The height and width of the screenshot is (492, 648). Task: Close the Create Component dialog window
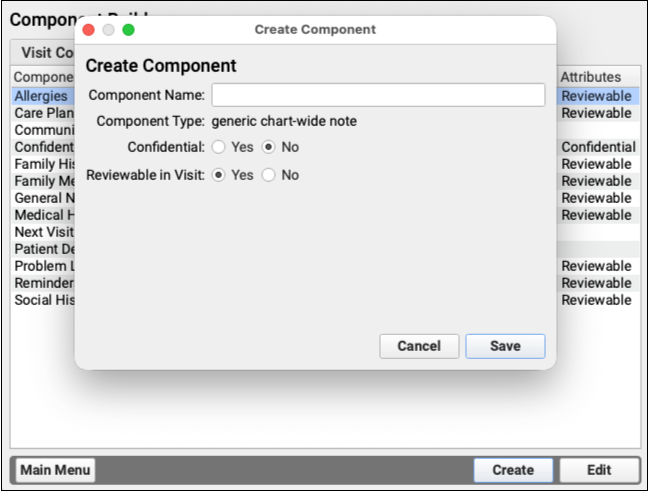[x=89, y=30]
